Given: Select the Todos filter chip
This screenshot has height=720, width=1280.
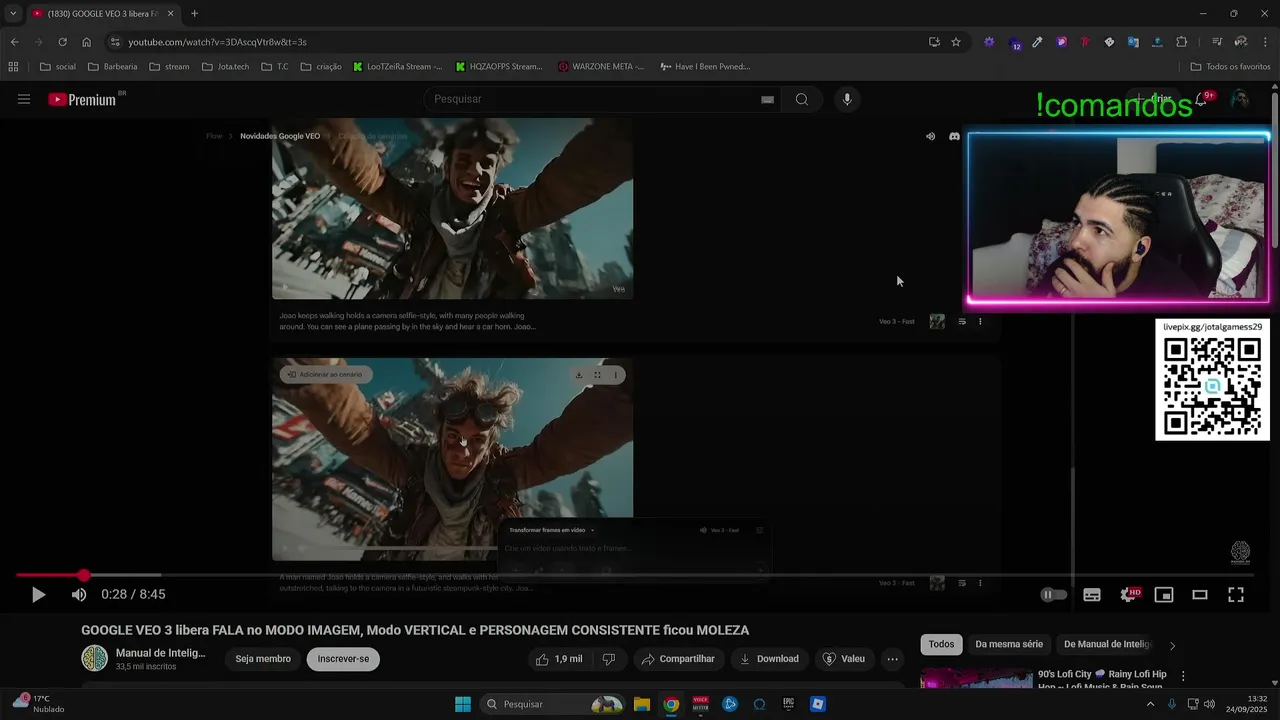Looking at the screenshot, I should pos(941,645).
